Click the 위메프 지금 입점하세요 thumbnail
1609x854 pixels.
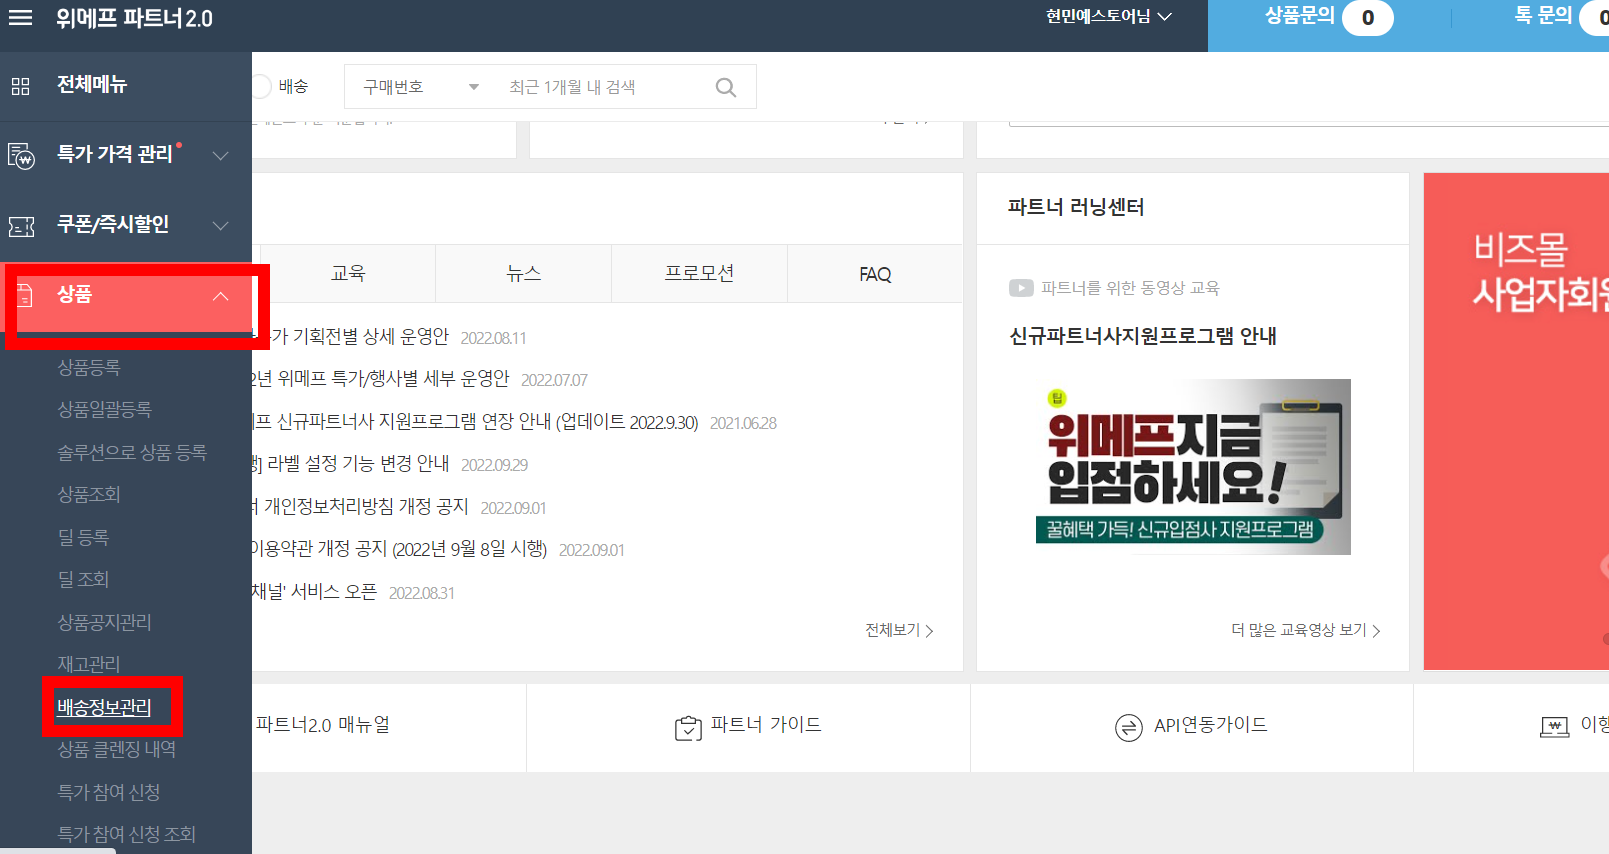tap(1193, 467)
